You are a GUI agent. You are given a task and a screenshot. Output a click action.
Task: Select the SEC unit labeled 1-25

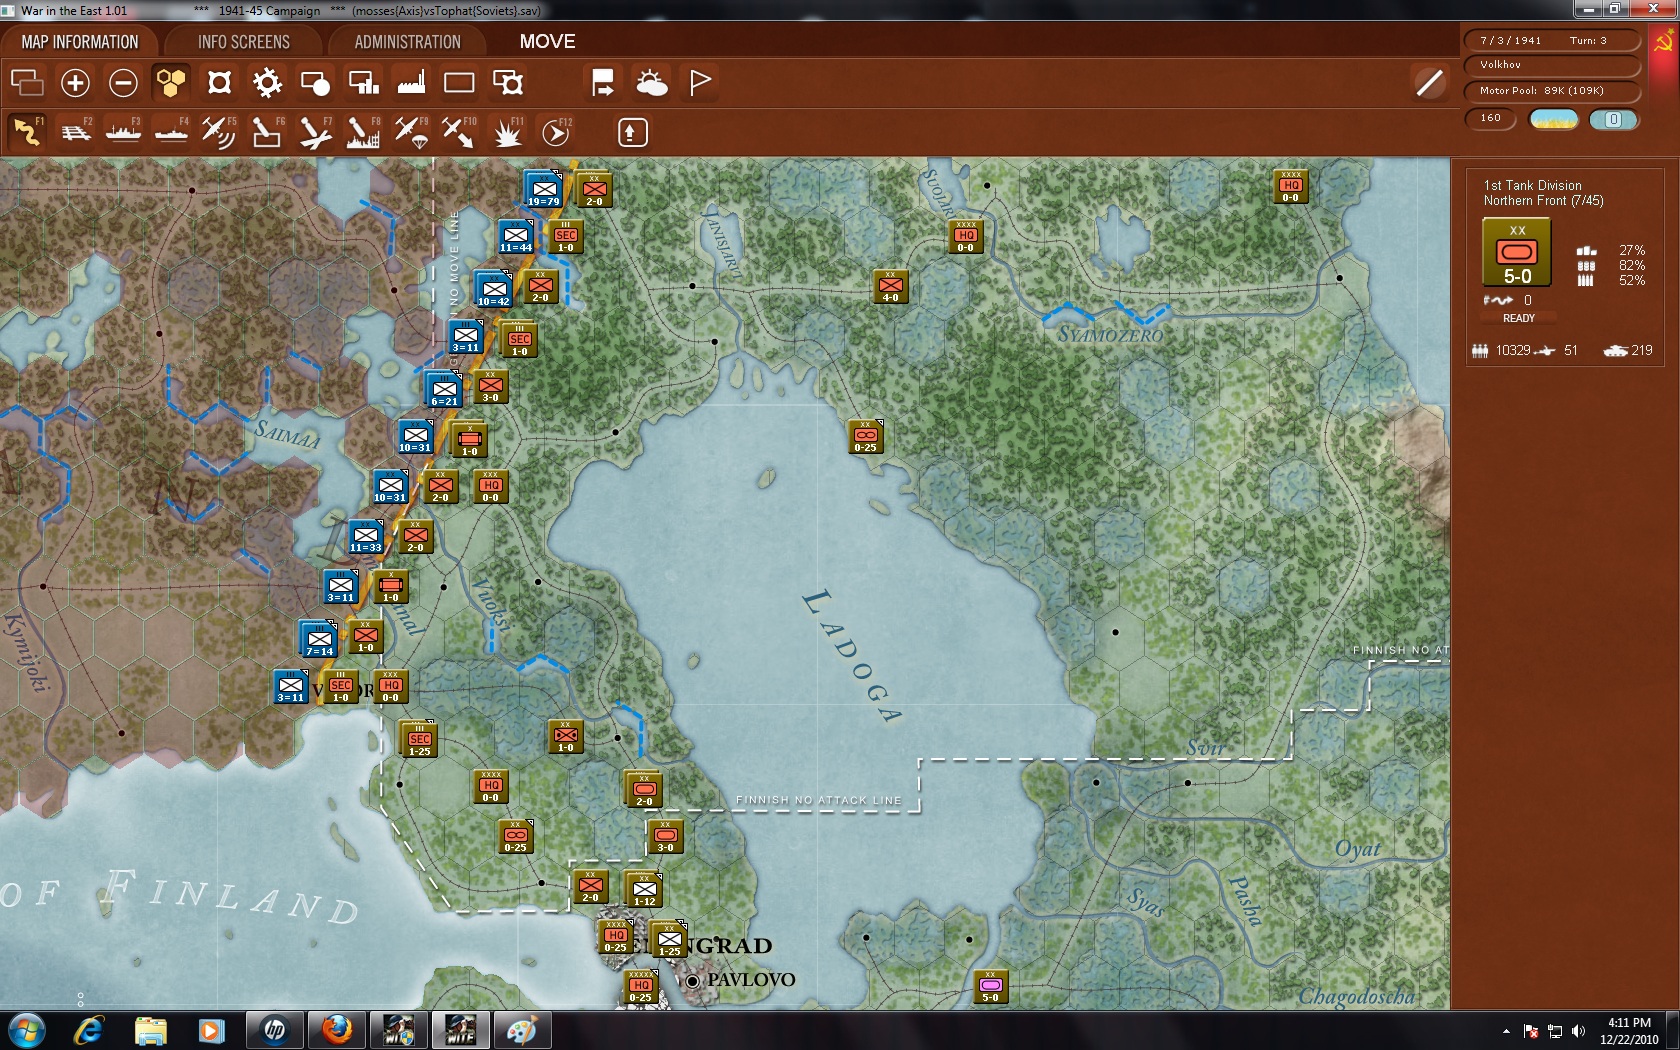click(419, 740)
